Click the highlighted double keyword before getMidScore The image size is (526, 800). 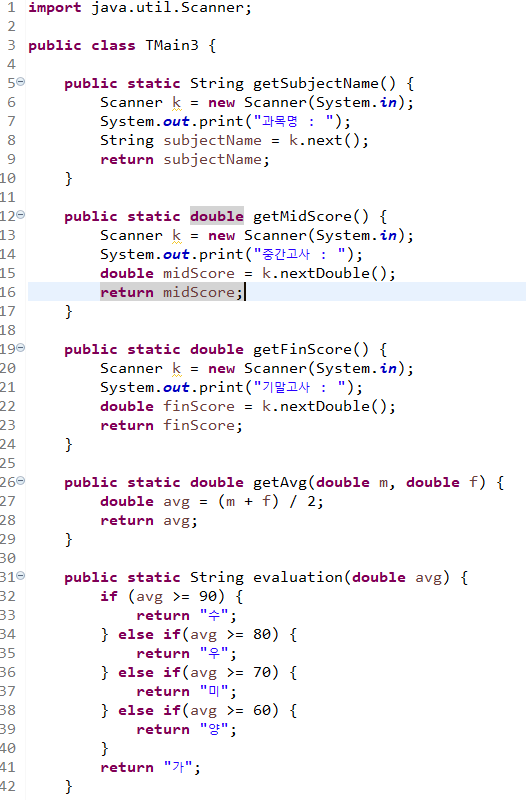217,216
